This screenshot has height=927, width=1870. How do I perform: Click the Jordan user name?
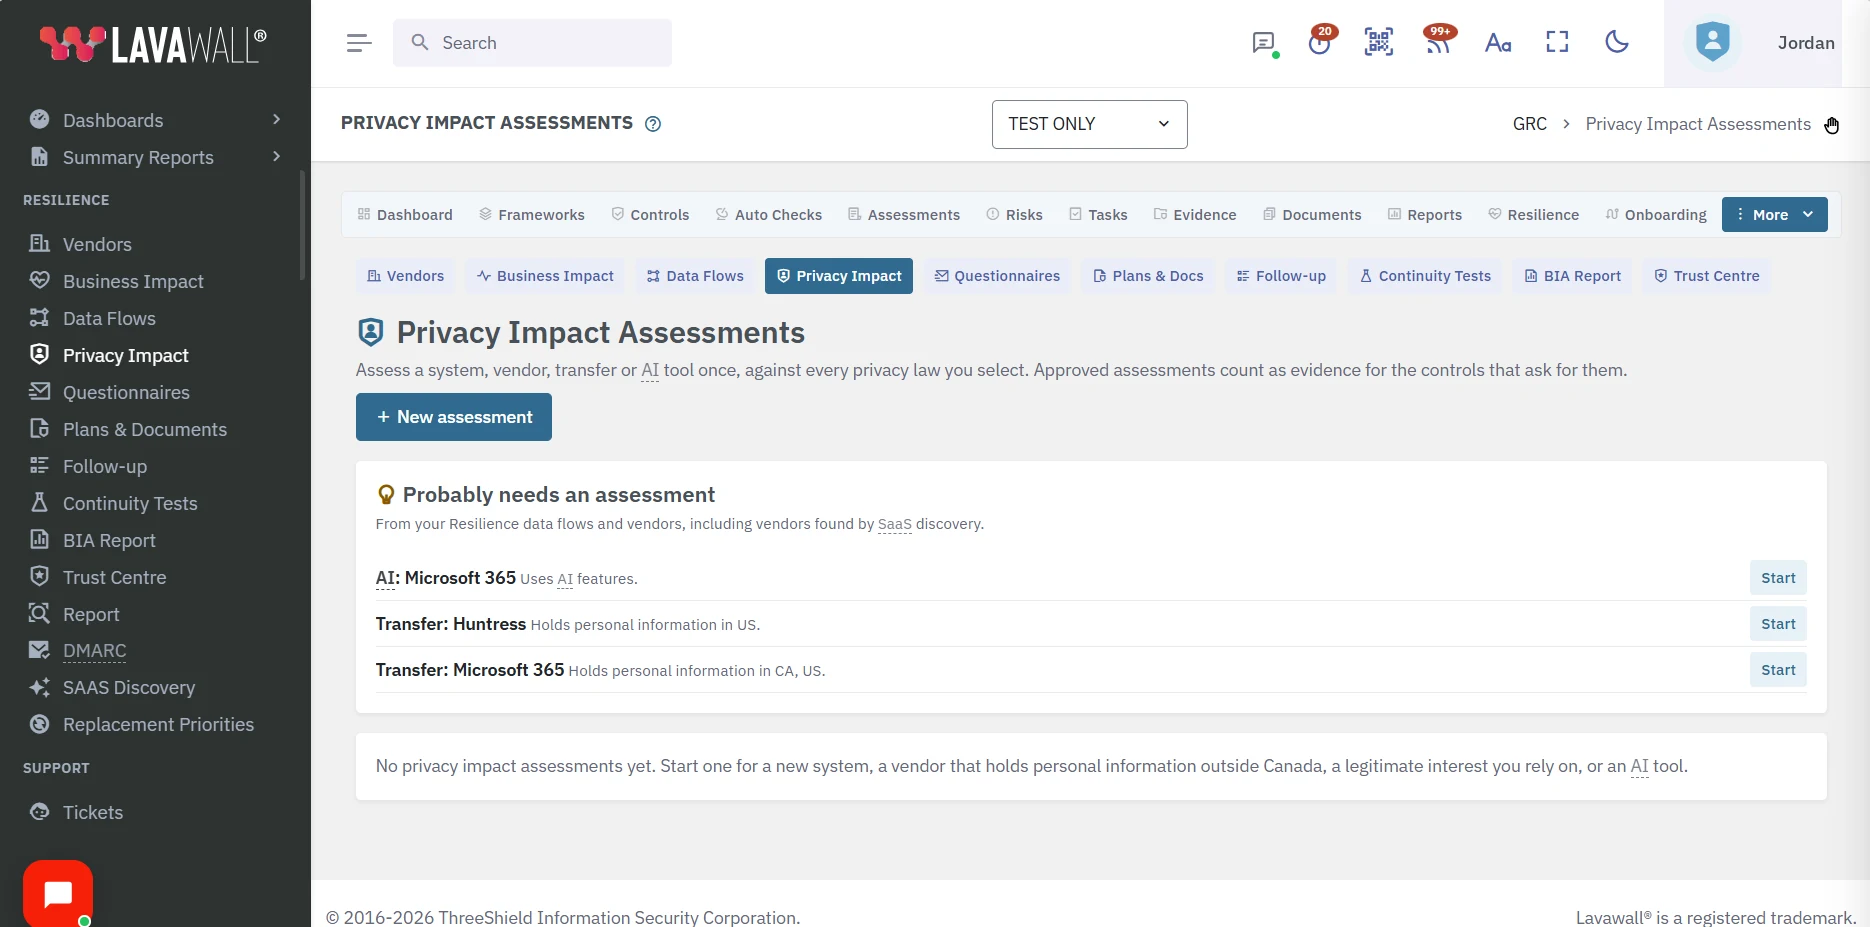click(1806, 43)
